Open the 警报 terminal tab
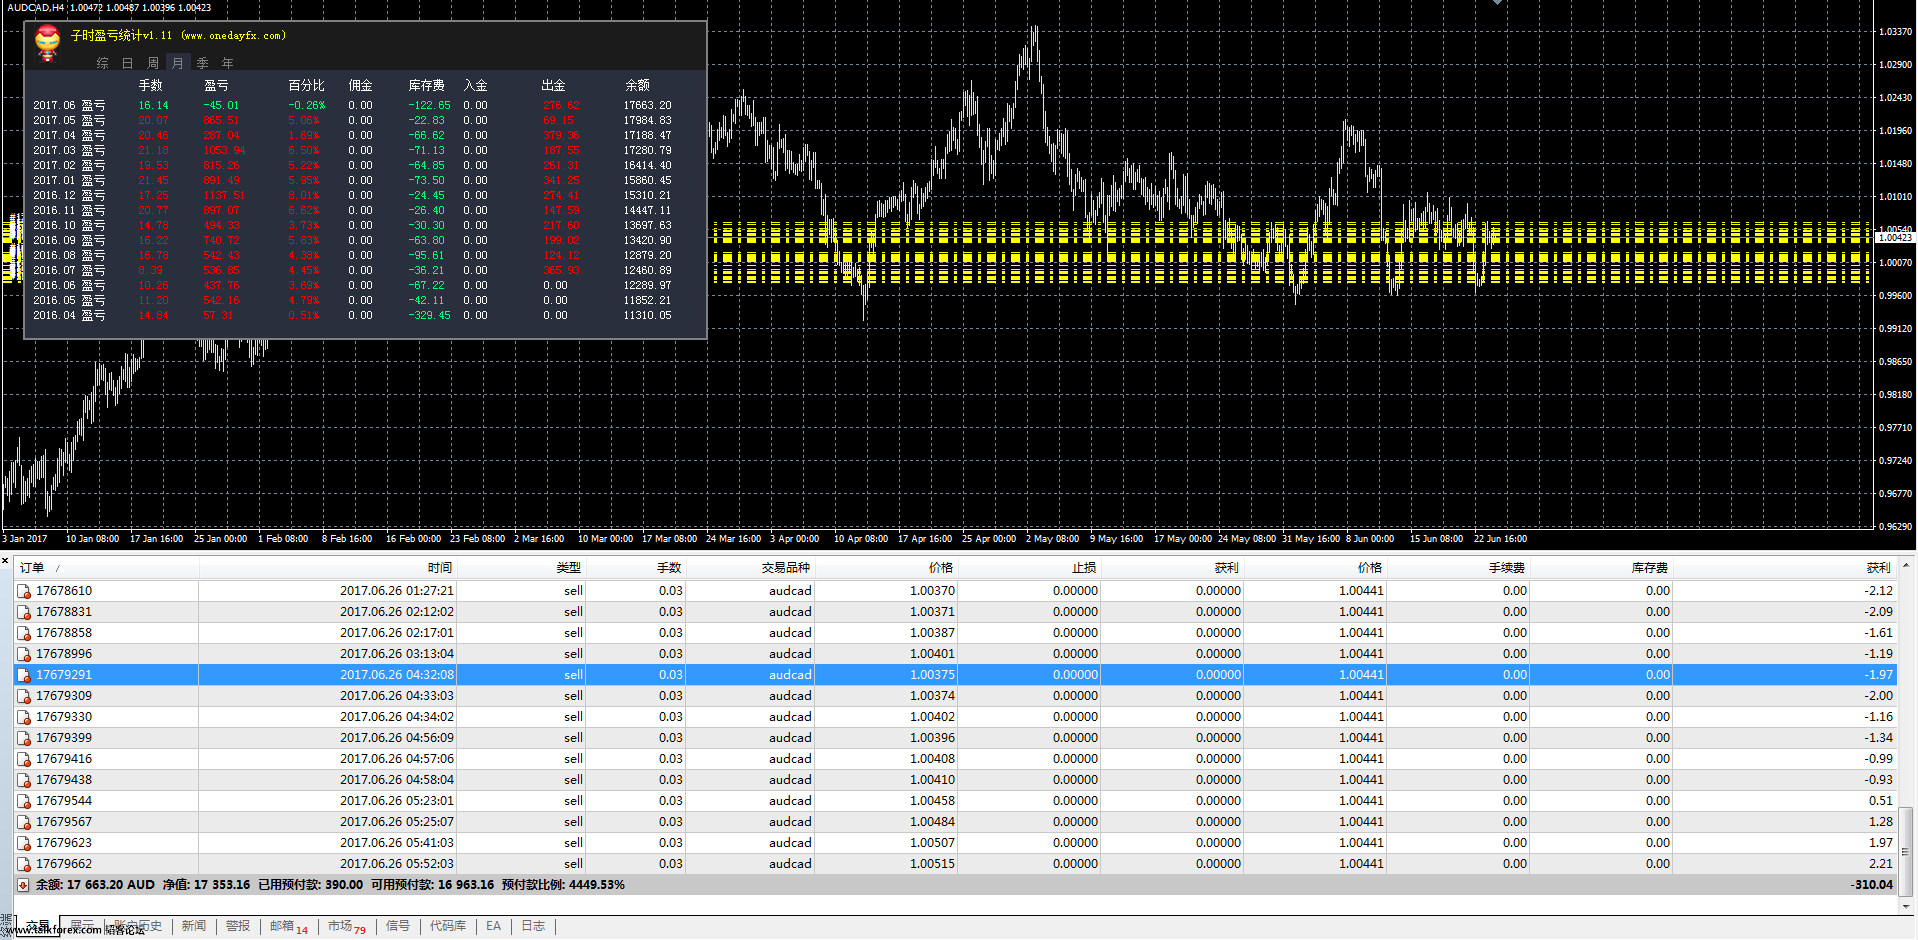The height and width of the screenshot is (940, 1918). (238, 926)
